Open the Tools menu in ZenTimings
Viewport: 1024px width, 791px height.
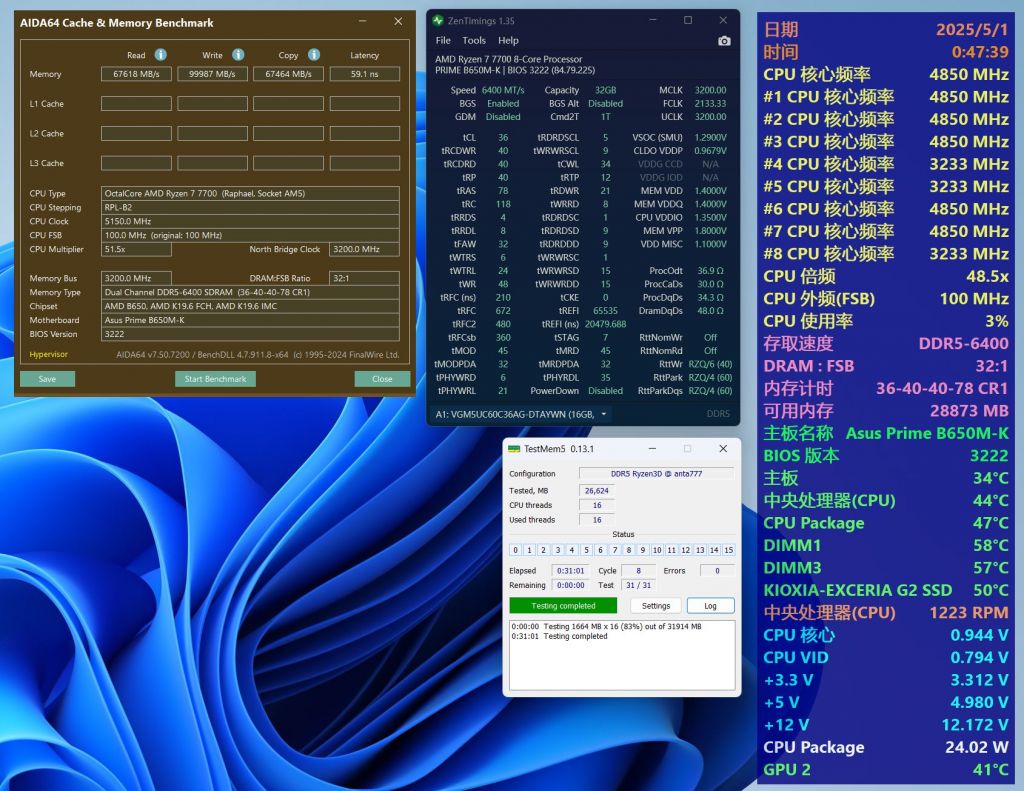click(474, 41)
